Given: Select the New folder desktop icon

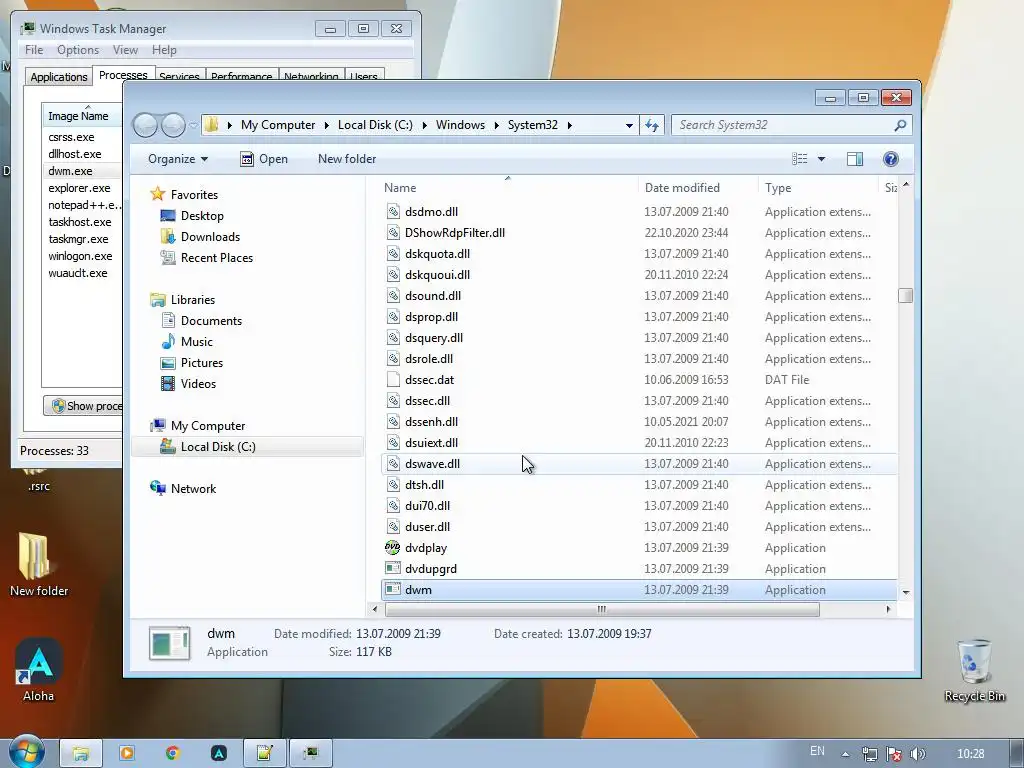Looking at the screenshot, I should (x=39, y=565).
